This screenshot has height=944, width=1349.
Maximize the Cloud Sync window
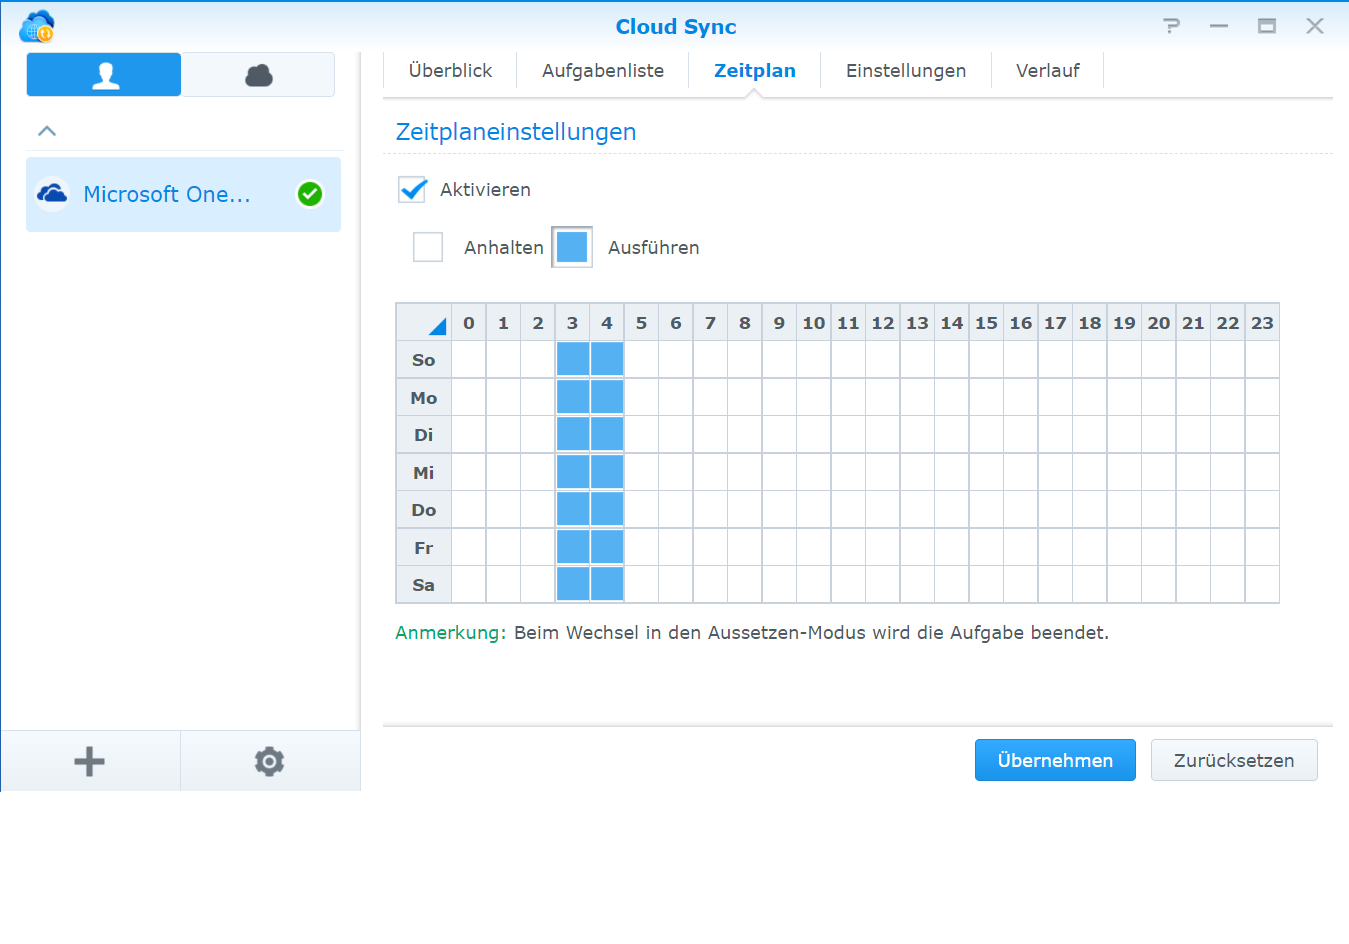(x=1267, y=26)
